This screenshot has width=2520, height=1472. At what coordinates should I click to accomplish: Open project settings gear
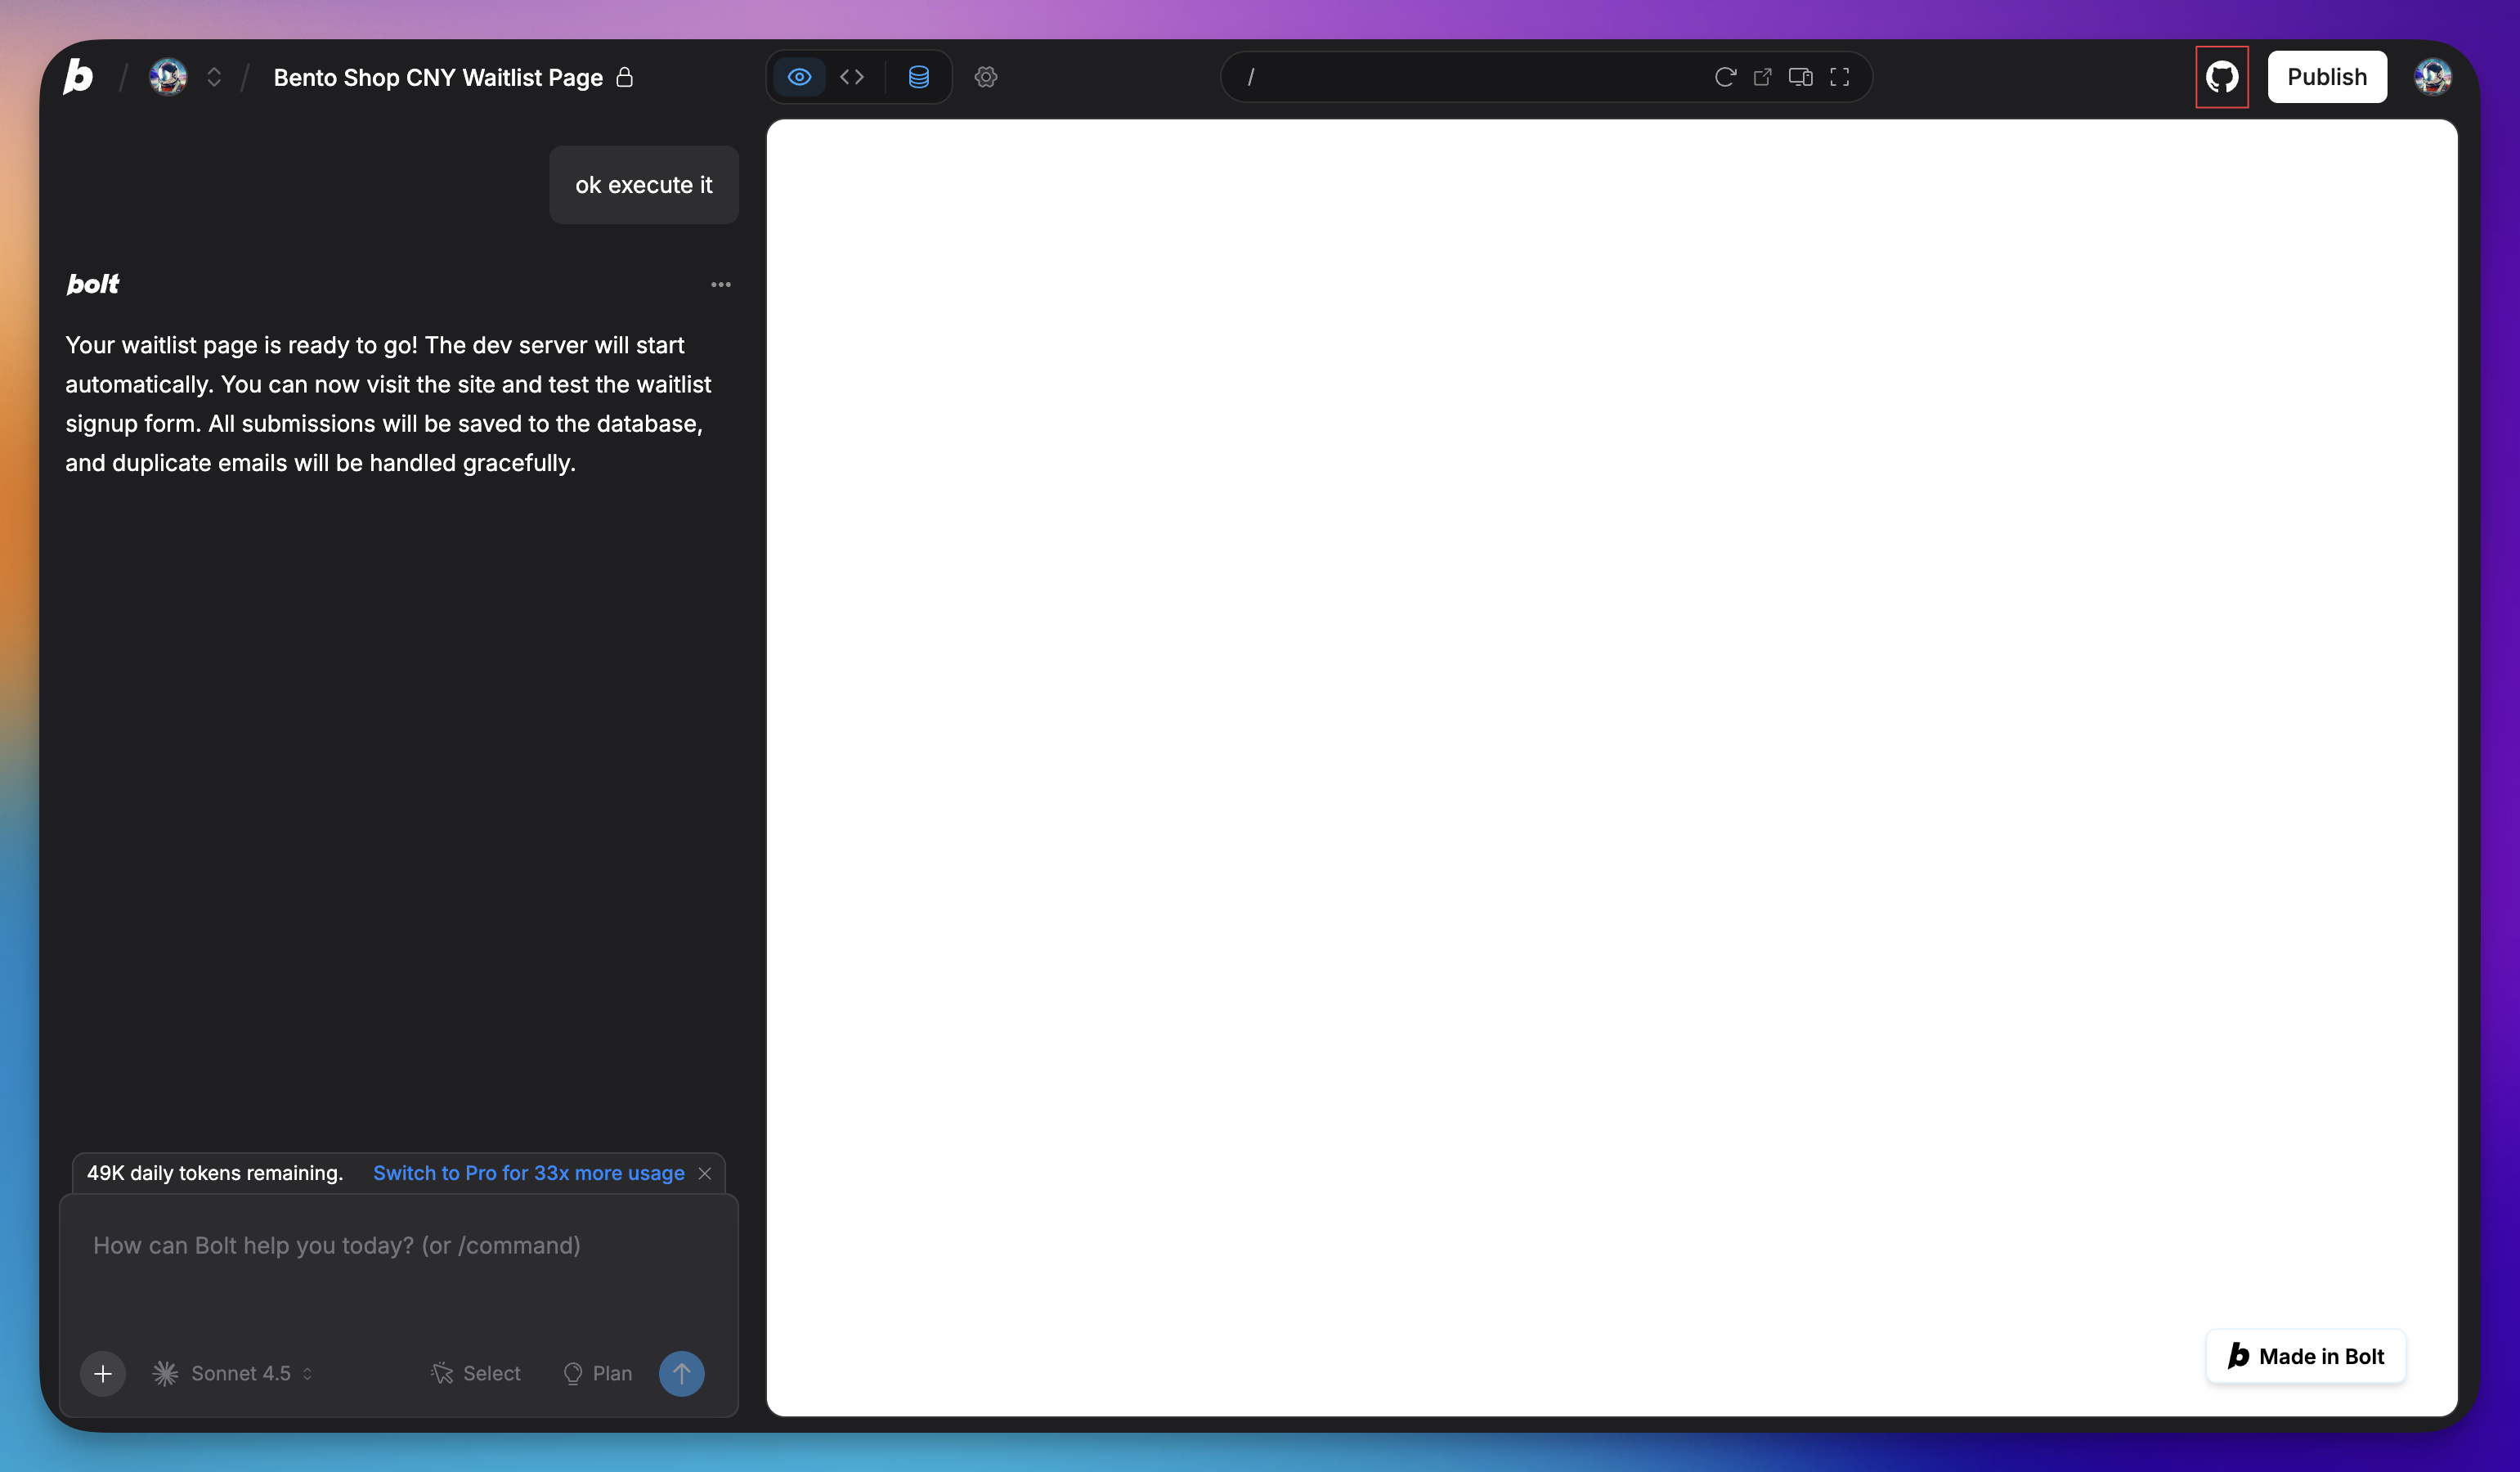point(986,76)
